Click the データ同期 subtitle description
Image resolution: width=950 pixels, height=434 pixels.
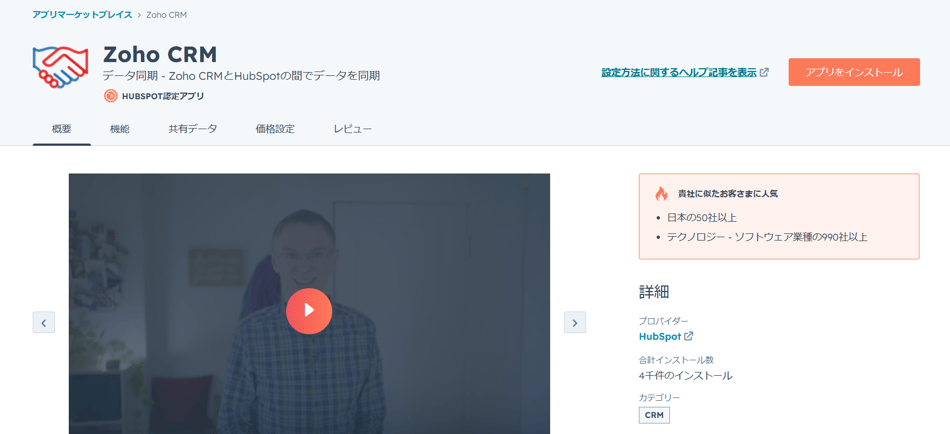(242, 76)
